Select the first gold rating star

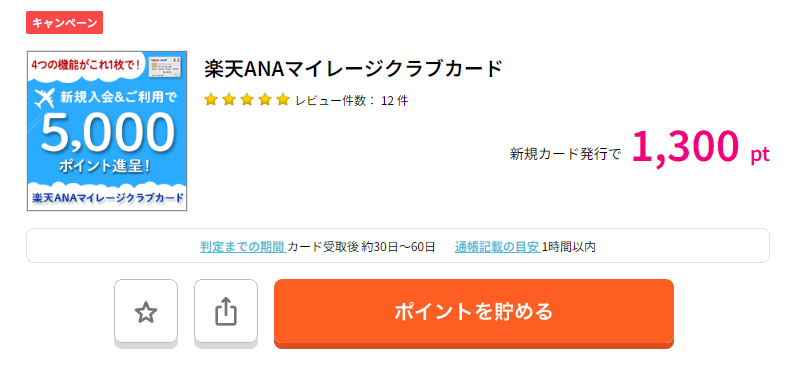(211, 100)
